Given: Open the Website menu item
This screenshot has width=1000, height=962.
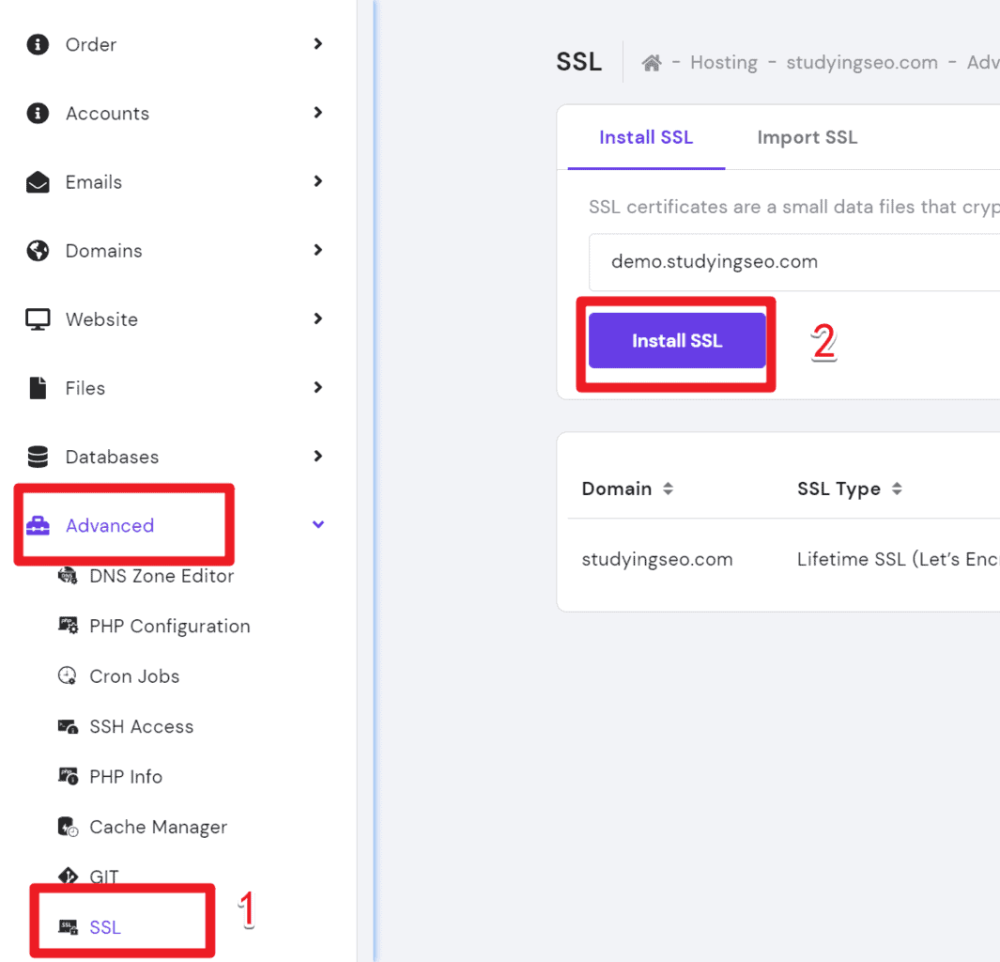Looking at the screenshot, I should [x=101, y=320].
